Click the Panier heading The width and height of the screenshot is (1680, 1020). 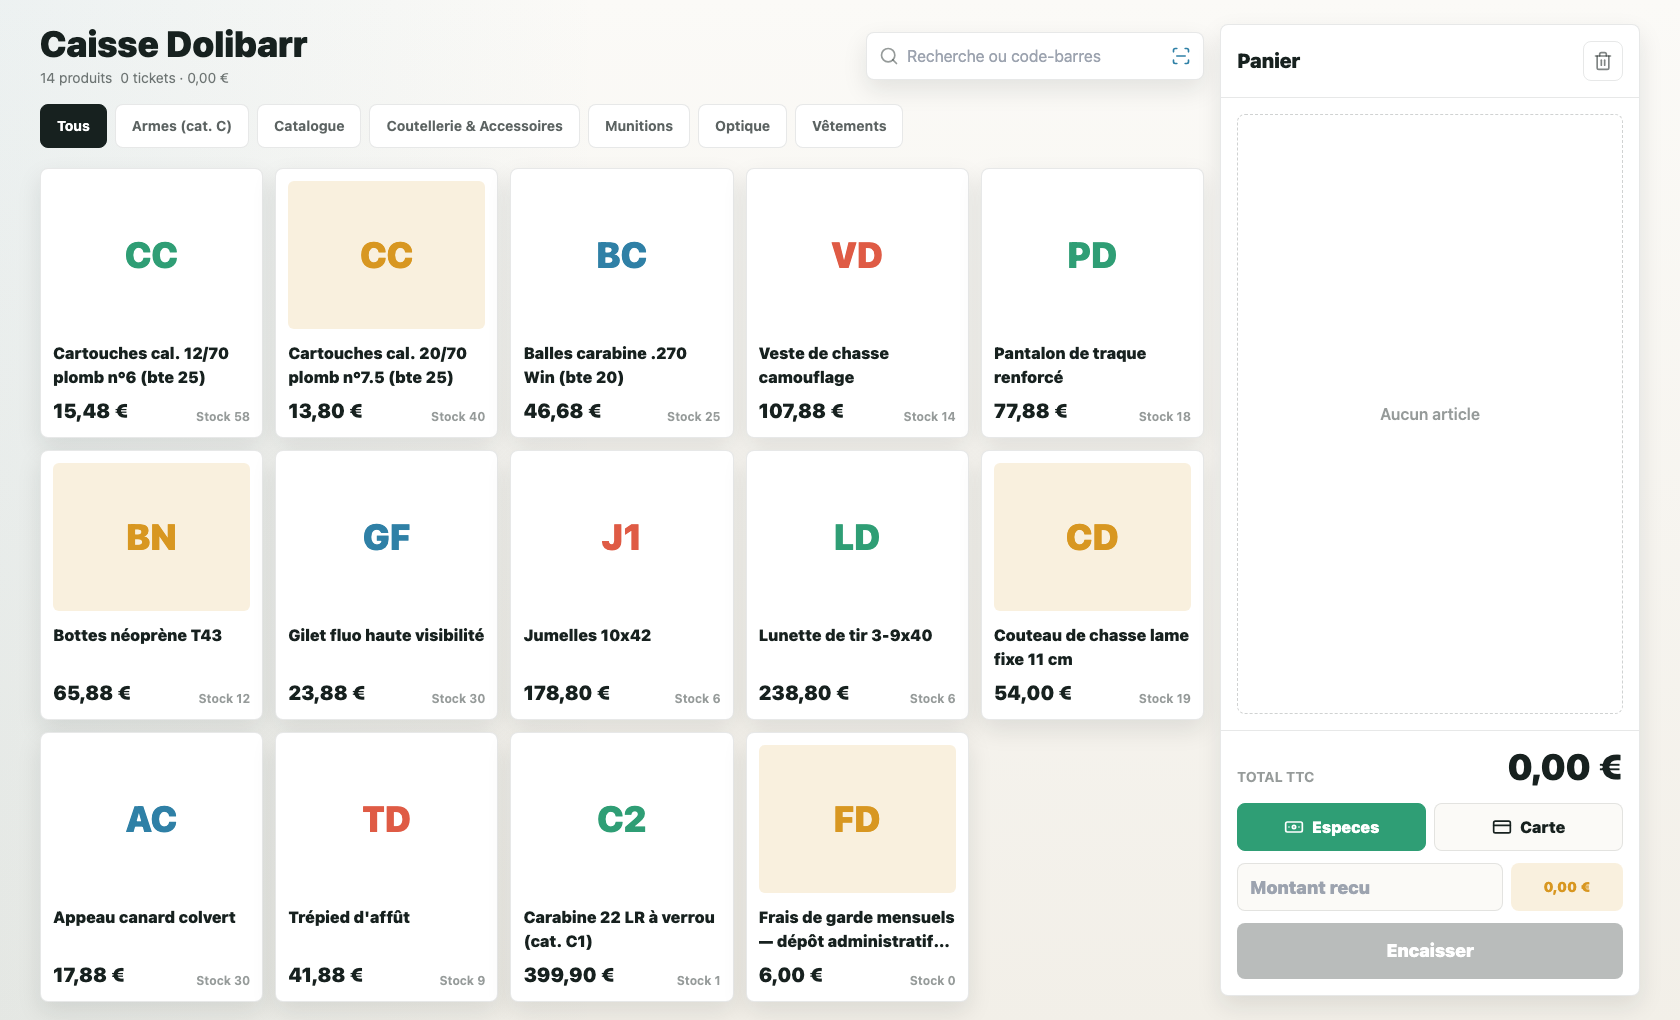coord(1268,61)
